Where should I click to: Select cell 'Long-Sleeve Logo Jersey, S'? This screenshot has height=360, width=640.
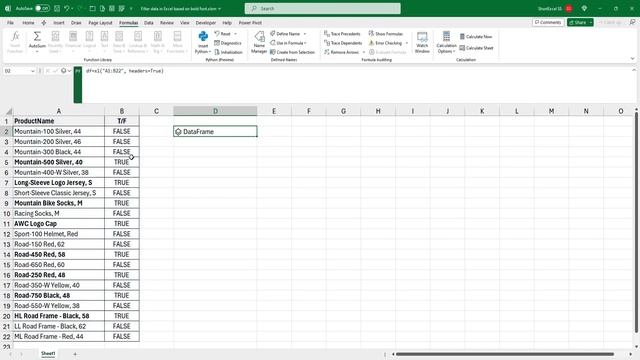click(58, 182)
